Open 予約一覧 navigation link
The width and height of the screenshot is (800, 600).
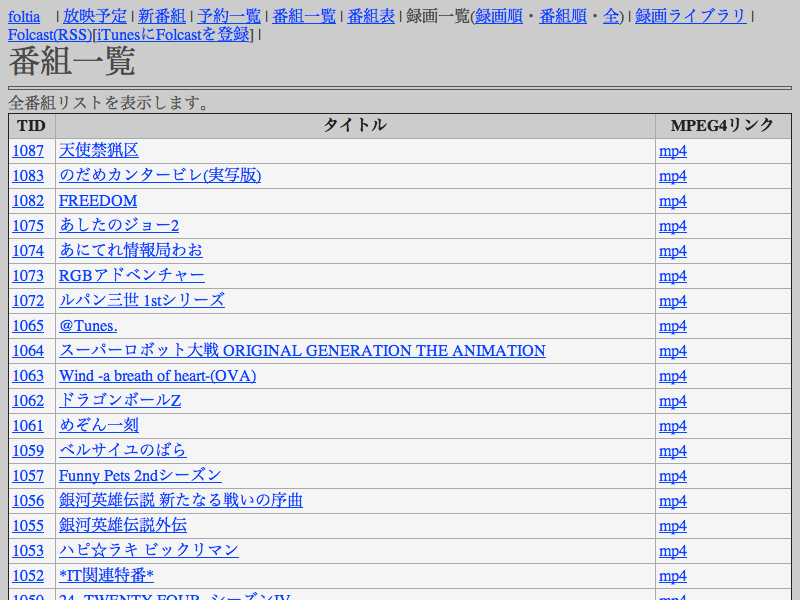[x=229, y=16]
